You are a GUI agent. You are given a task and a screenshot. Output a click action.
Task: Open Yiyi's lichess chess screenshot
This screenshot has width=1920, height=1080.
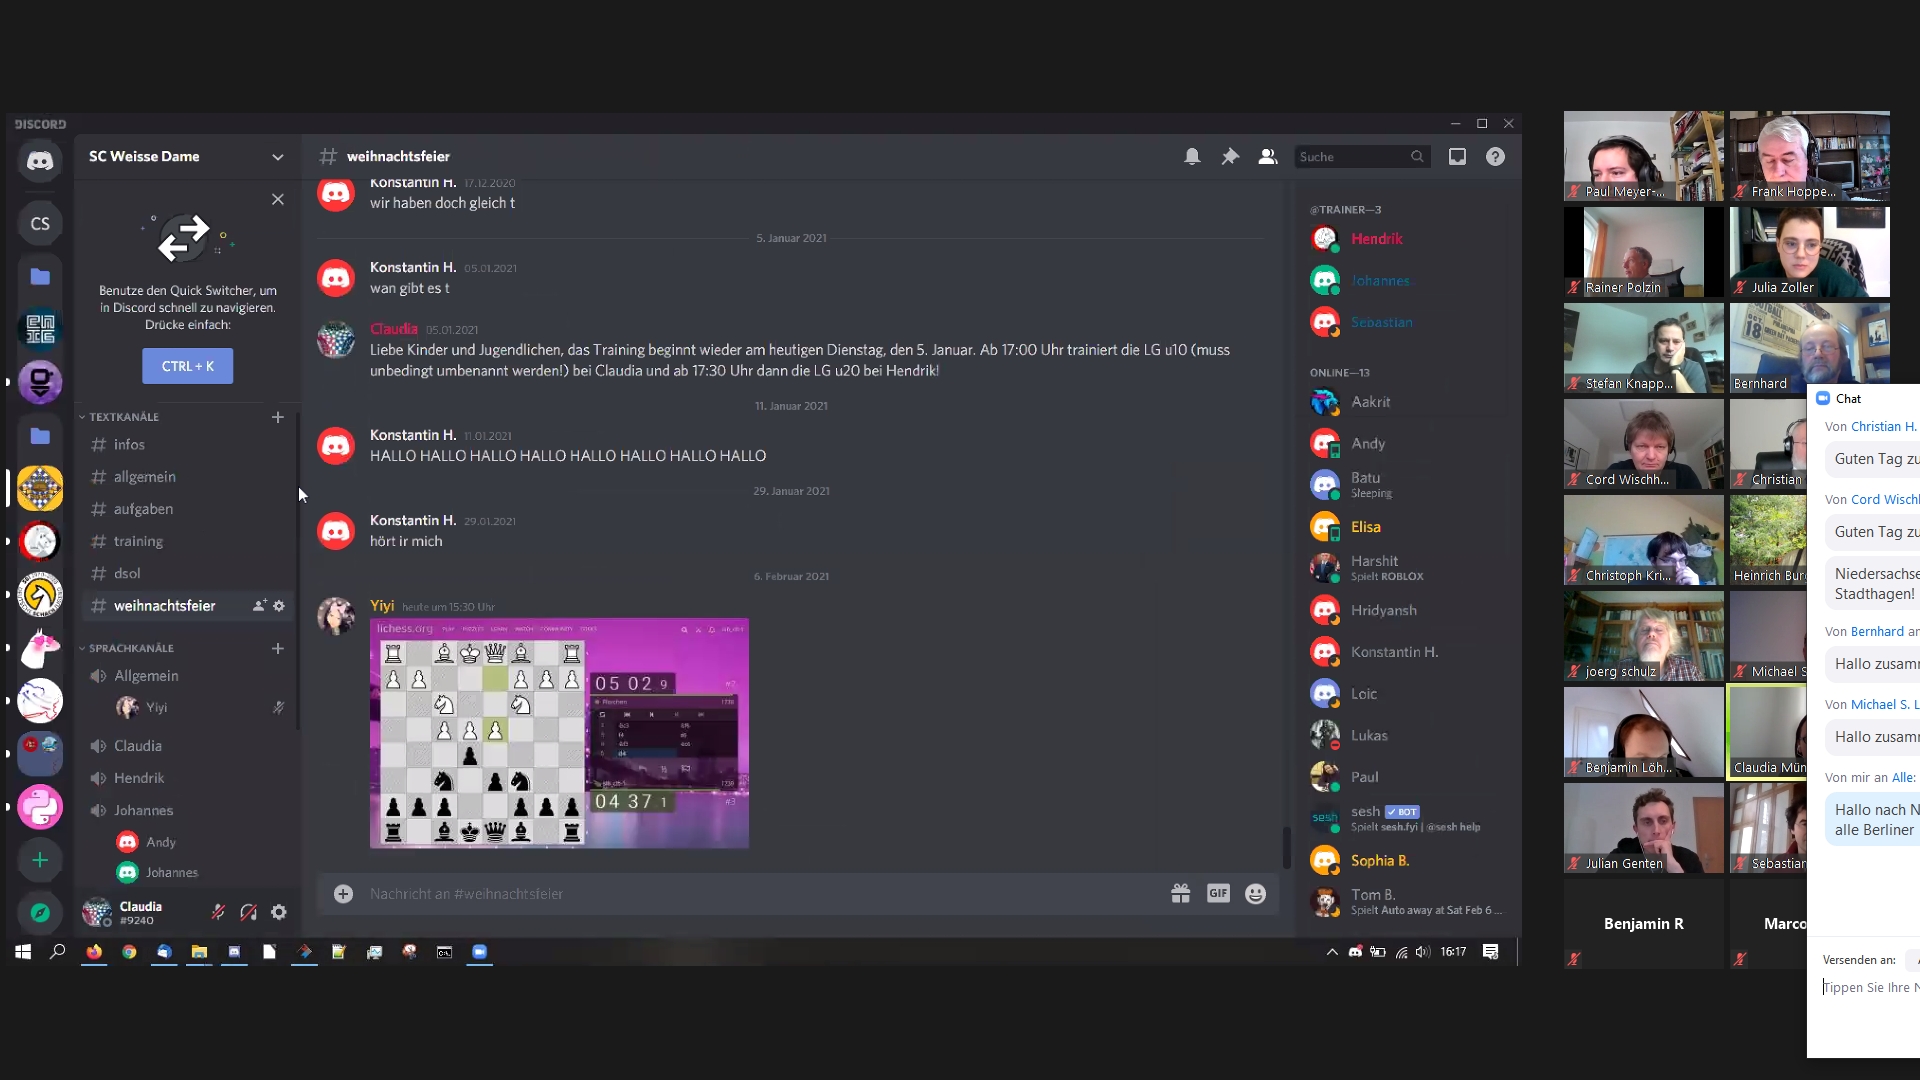(x=559, y=733)
